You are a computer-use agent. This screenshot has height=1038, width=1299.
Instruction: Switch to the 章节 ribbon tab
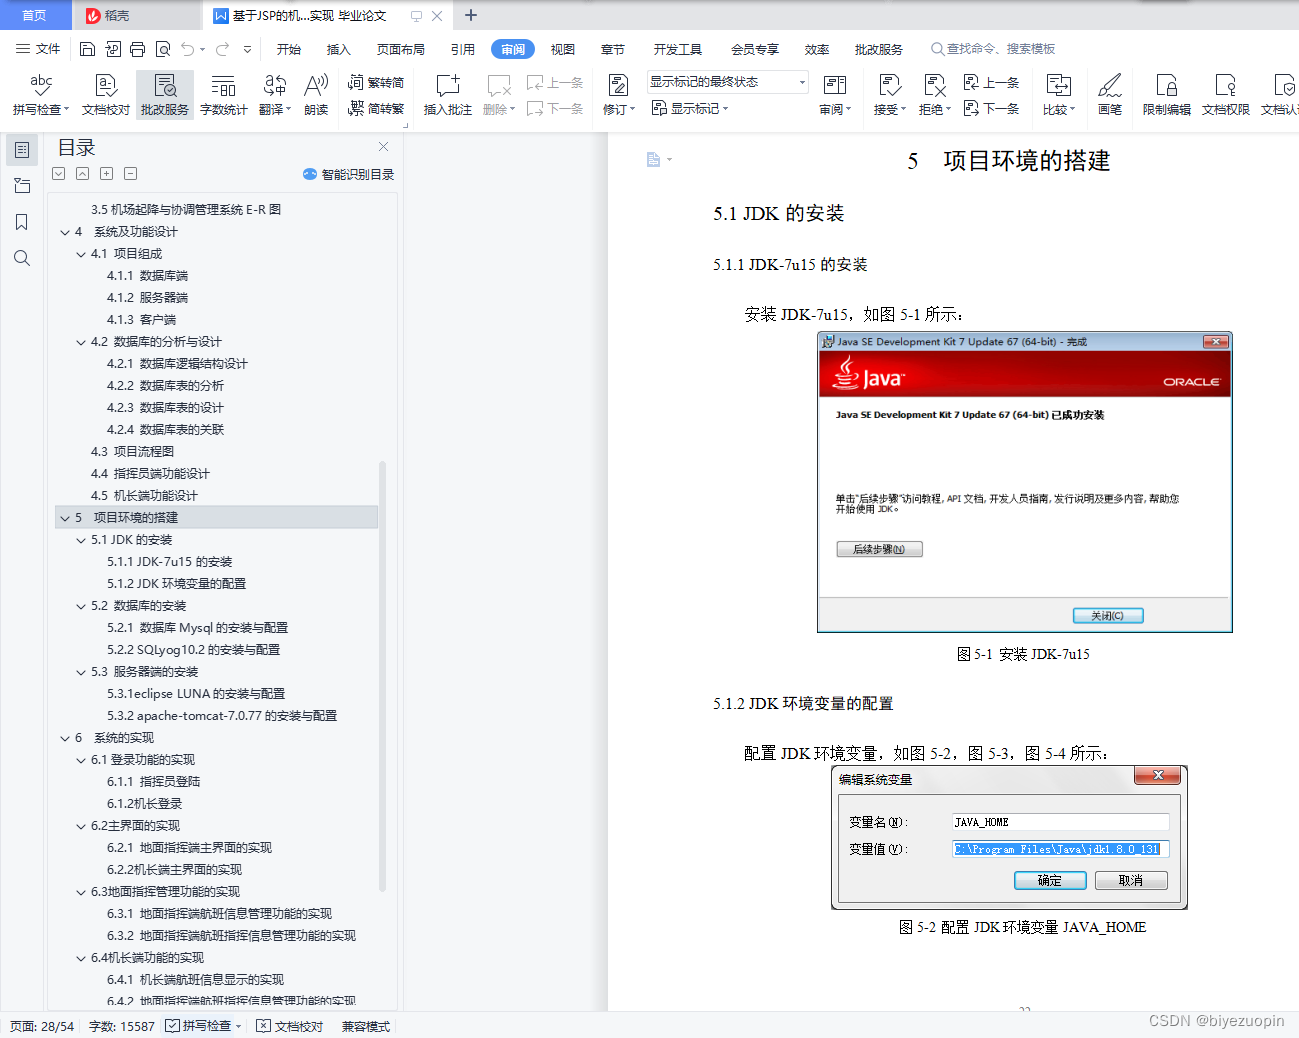(x=613, y=49)
